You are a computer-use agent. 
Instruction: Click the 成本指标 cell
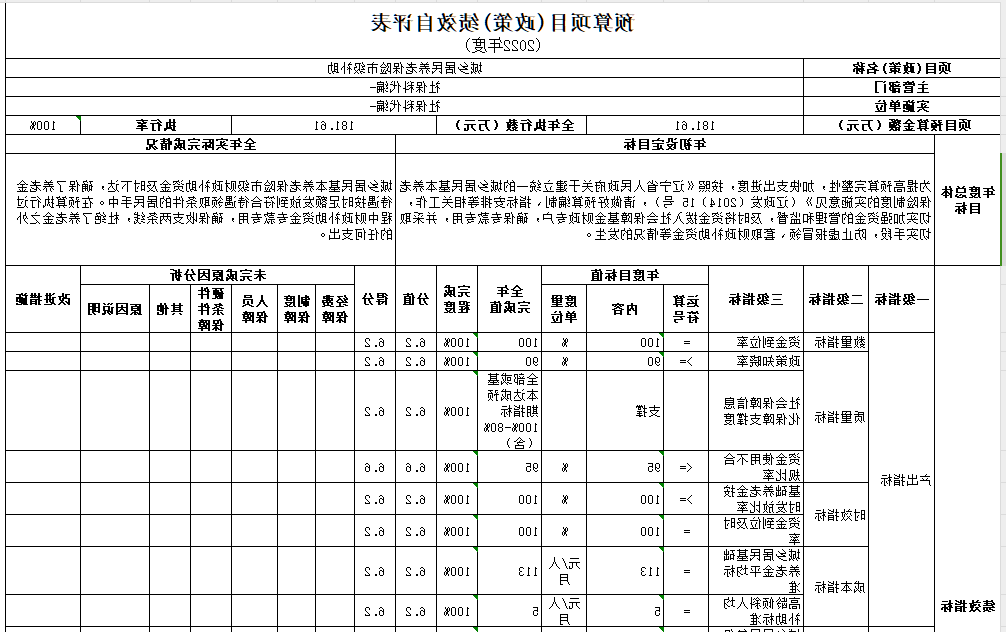pyautogui.click(x=836, y=587)
